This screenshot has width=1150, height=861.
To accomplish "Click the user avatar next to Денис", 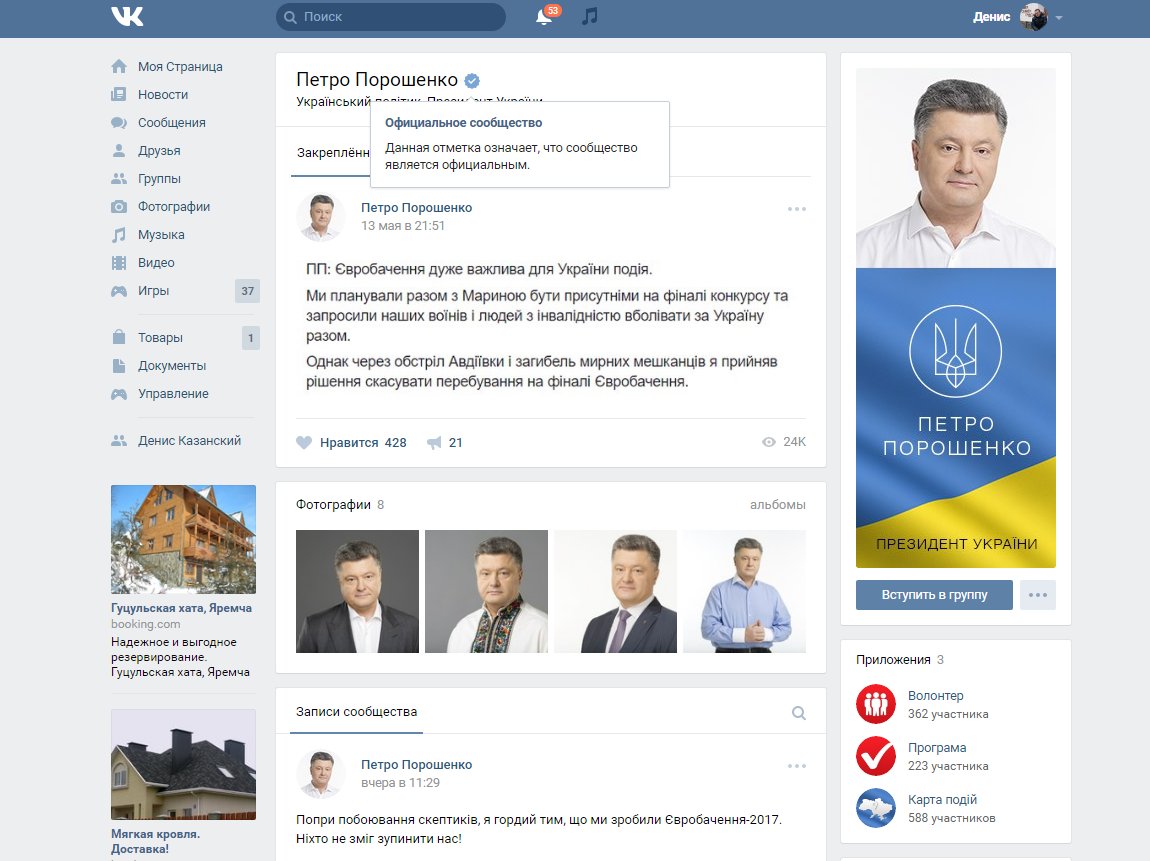I will click(1033, 17).
